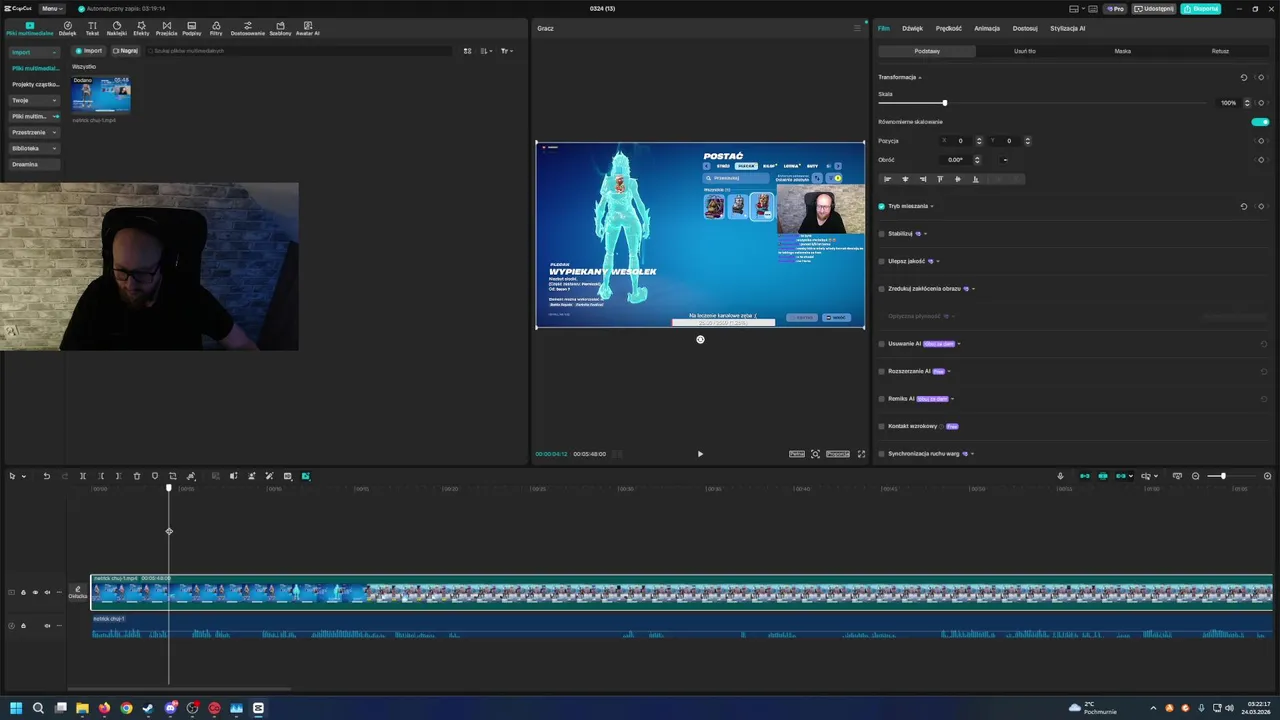
Task: Align clip left using first alignment icon
Action: pos(887,179)
